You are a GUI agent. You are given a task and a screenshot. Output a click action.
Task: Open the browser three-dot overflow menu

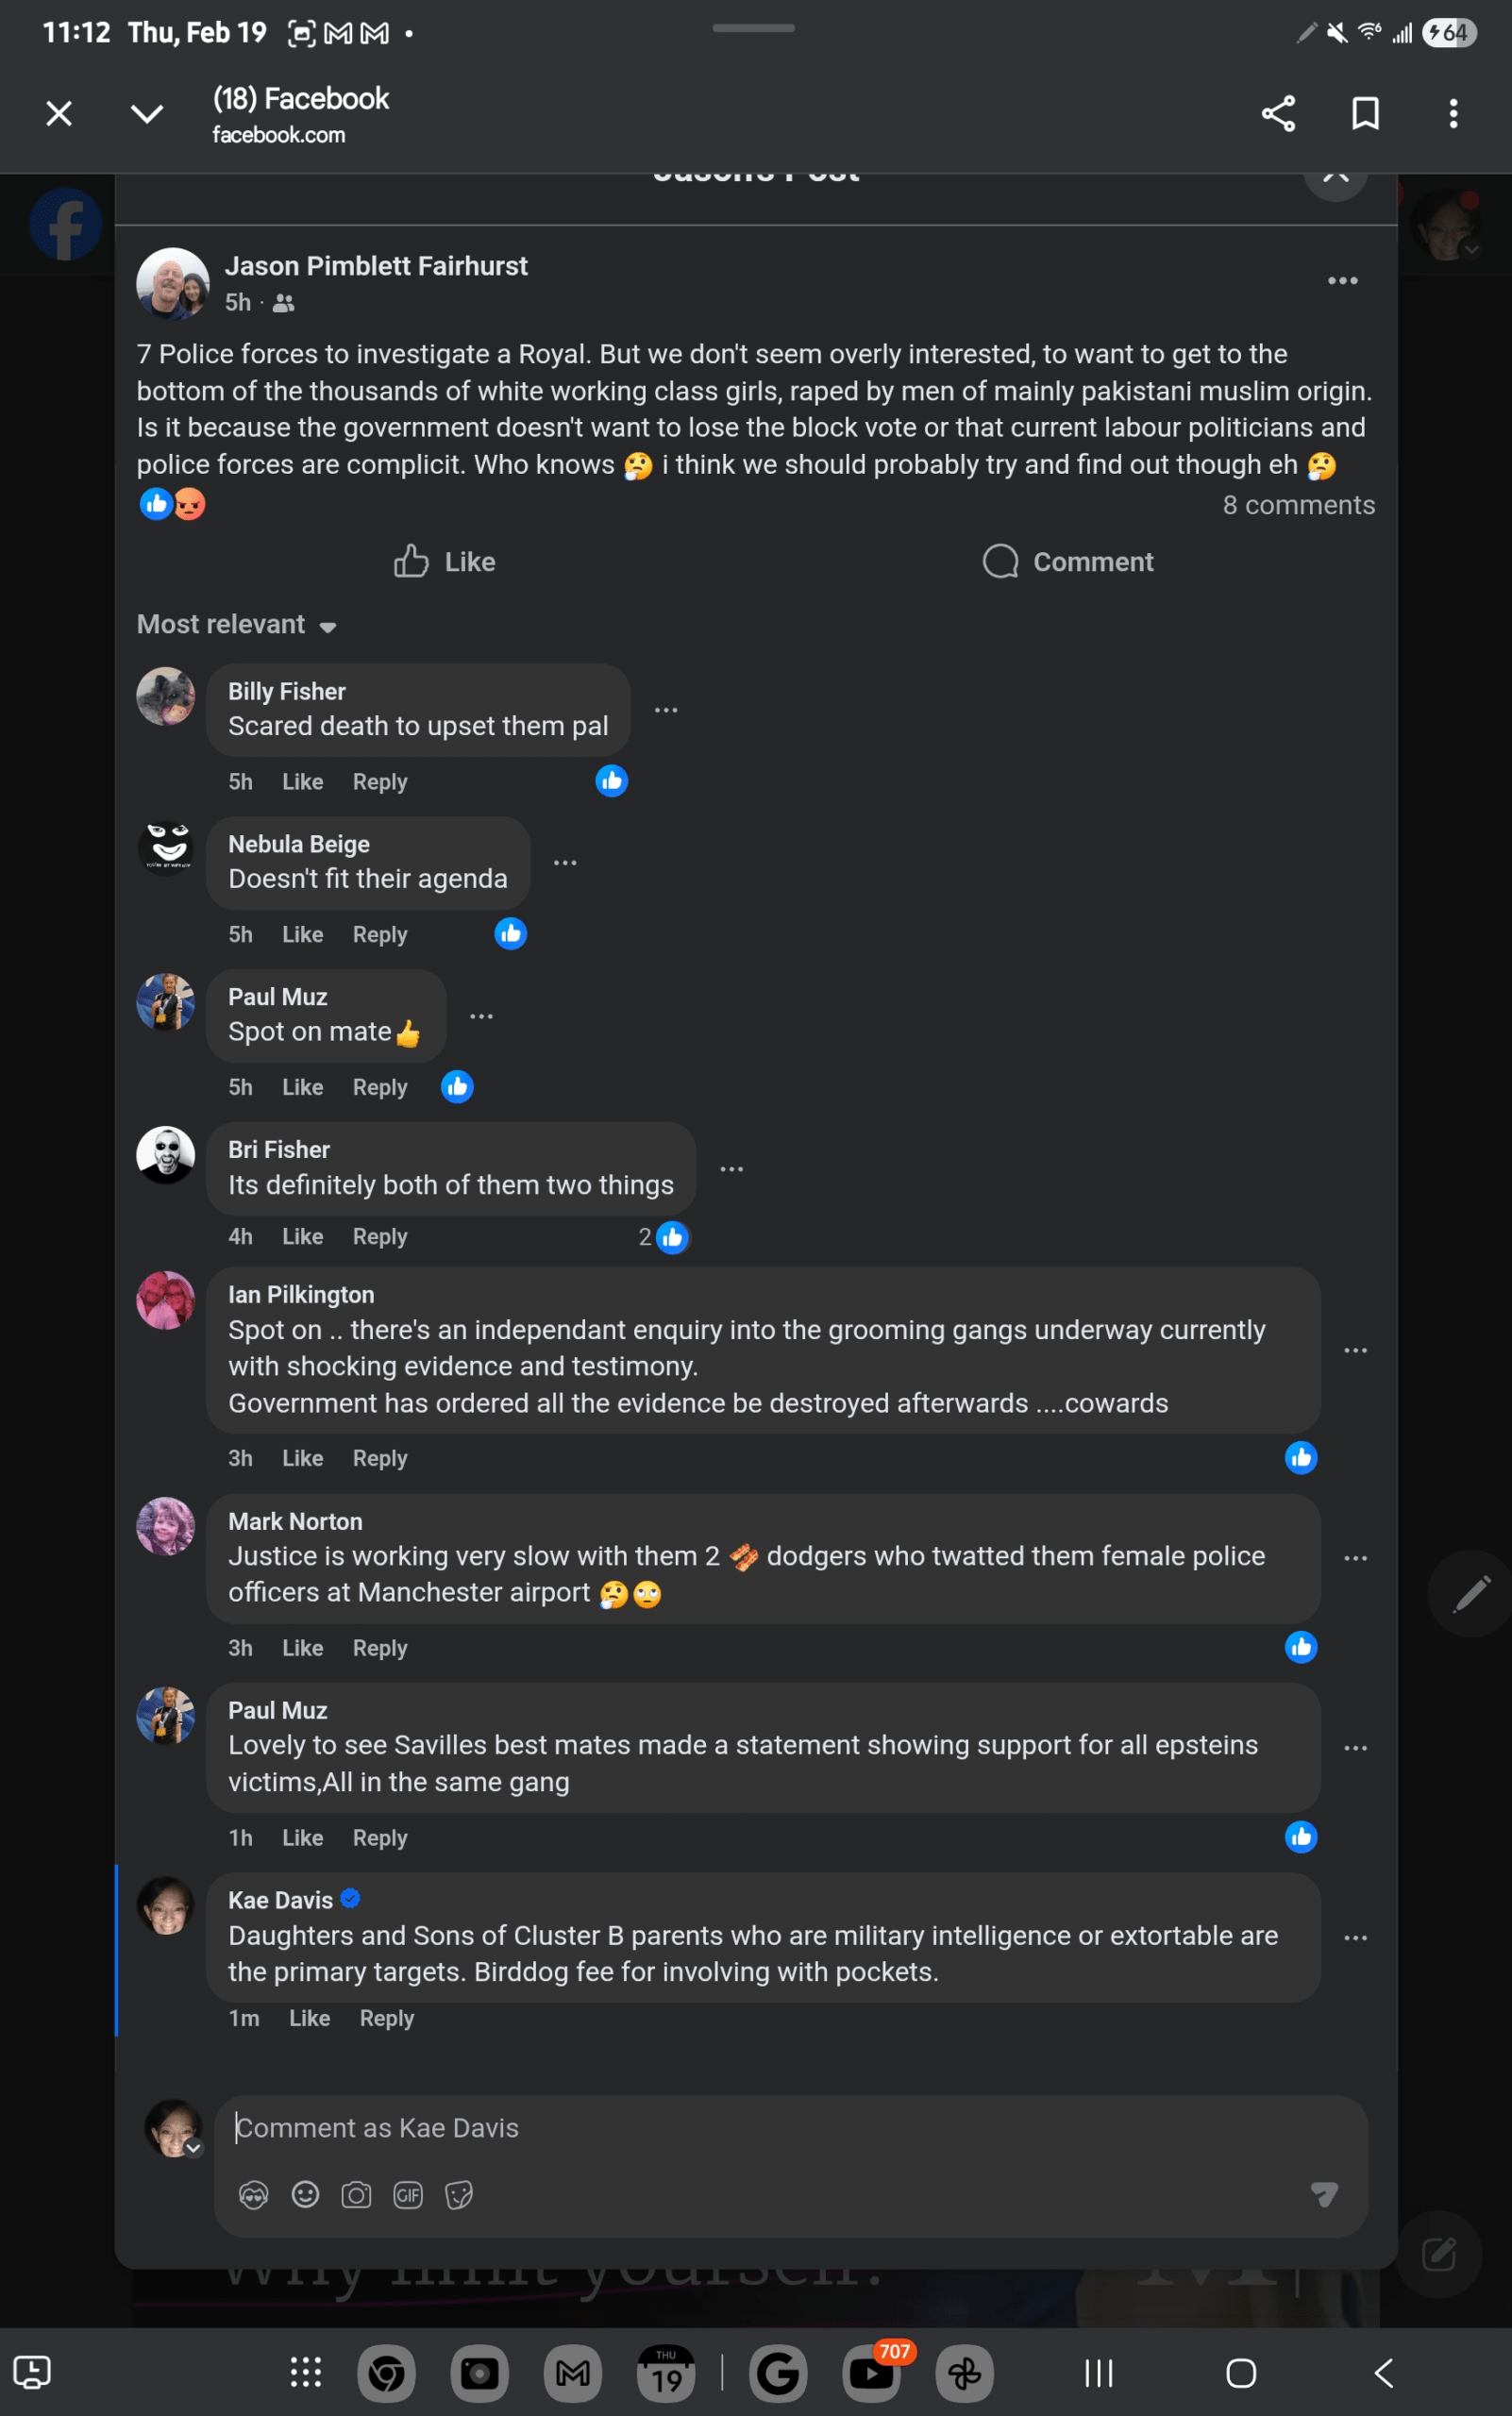1453,114
